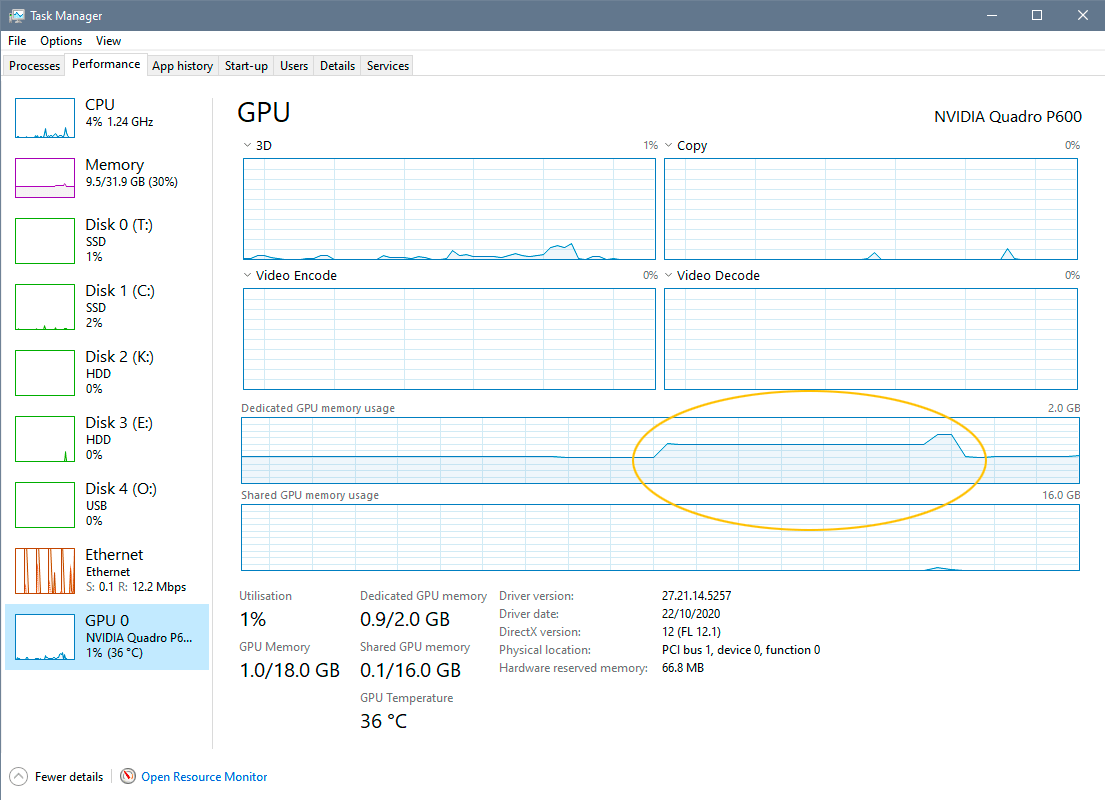Click the Fewer details circle arrow icon
Screen dimensions: 1105x800
tap(19, 776)
